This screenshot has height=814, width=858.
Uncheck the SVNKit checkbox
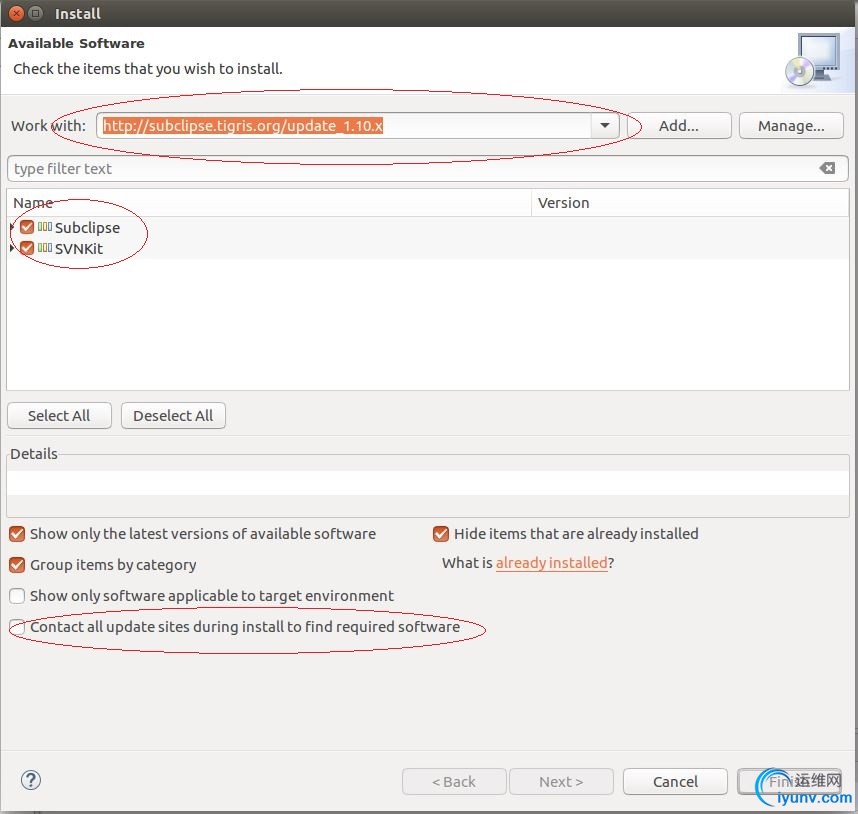point(27,248)
